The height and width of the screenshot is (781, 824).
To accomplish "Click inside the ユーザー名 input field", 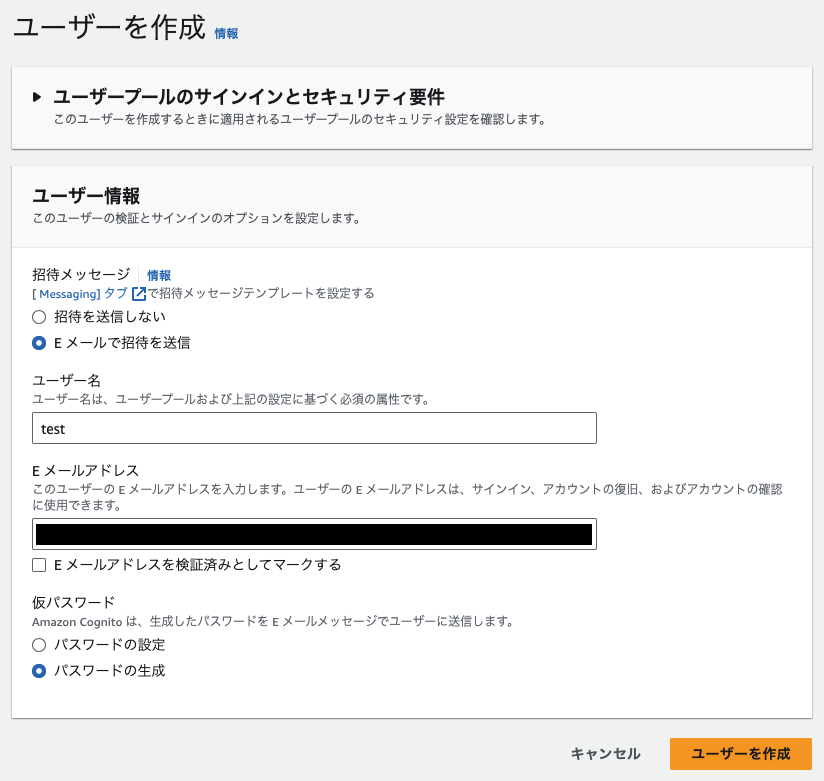I will 314,428.
